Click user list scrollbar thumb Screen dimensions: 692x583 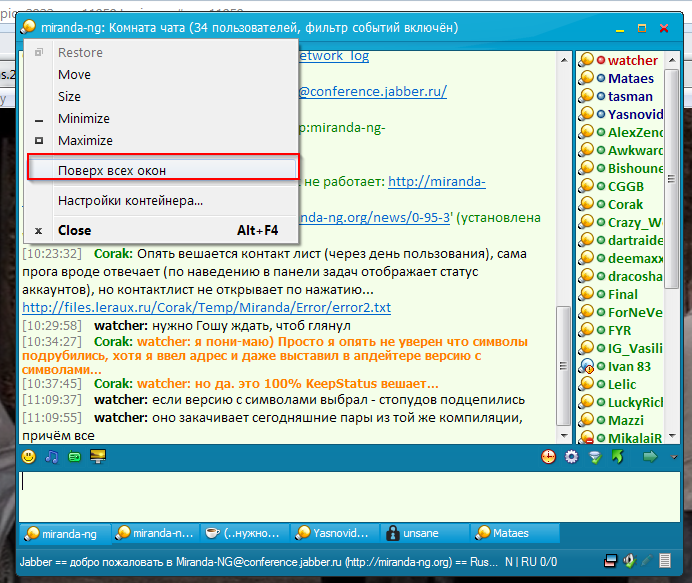[x=671, y=179]
